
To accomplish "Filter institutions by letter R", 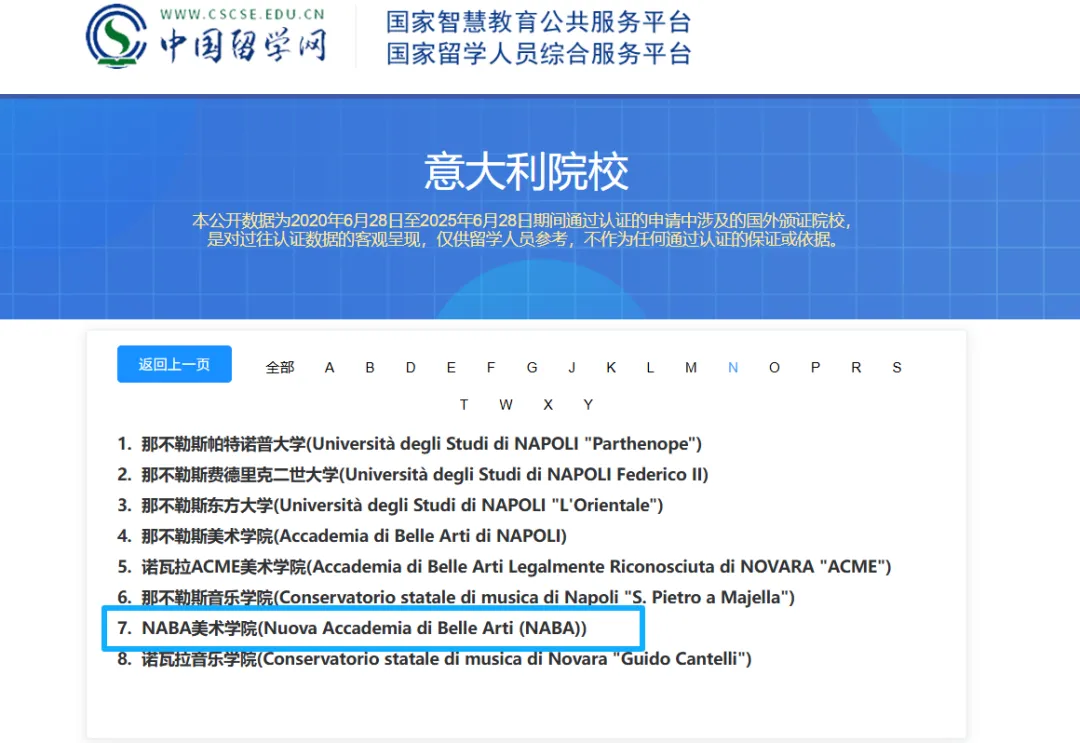I will [x=856, y=368].
